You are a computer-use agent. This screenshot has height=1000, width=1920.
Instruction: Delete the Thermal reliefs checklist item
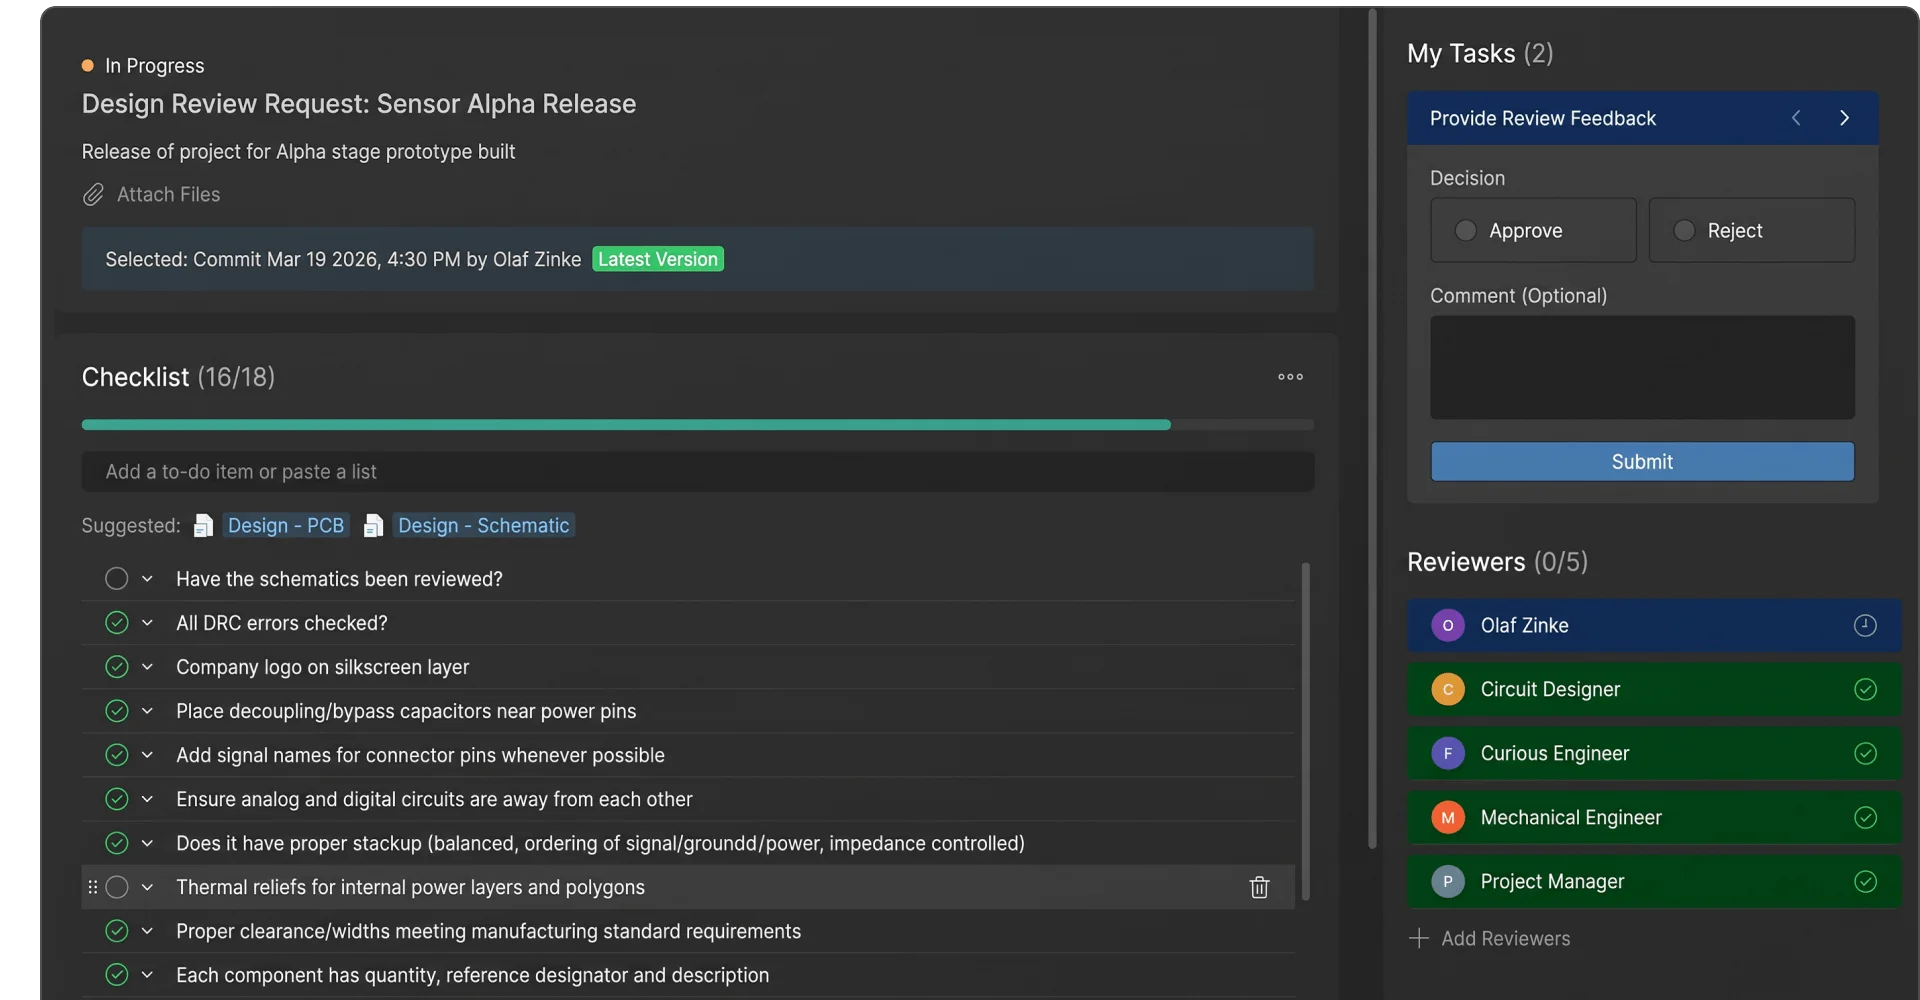click(1259, 887)
